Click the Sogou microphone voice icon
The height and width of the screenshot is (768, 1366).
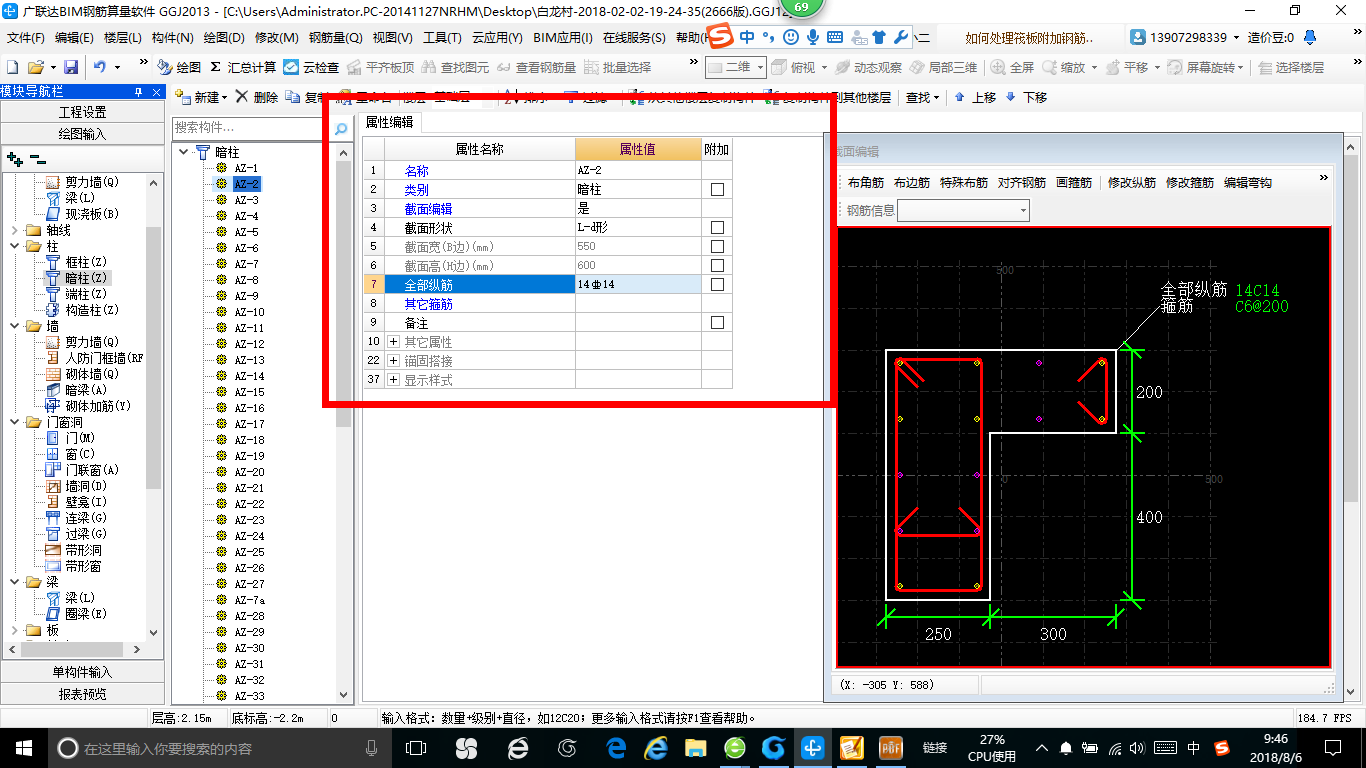point(813,37)
